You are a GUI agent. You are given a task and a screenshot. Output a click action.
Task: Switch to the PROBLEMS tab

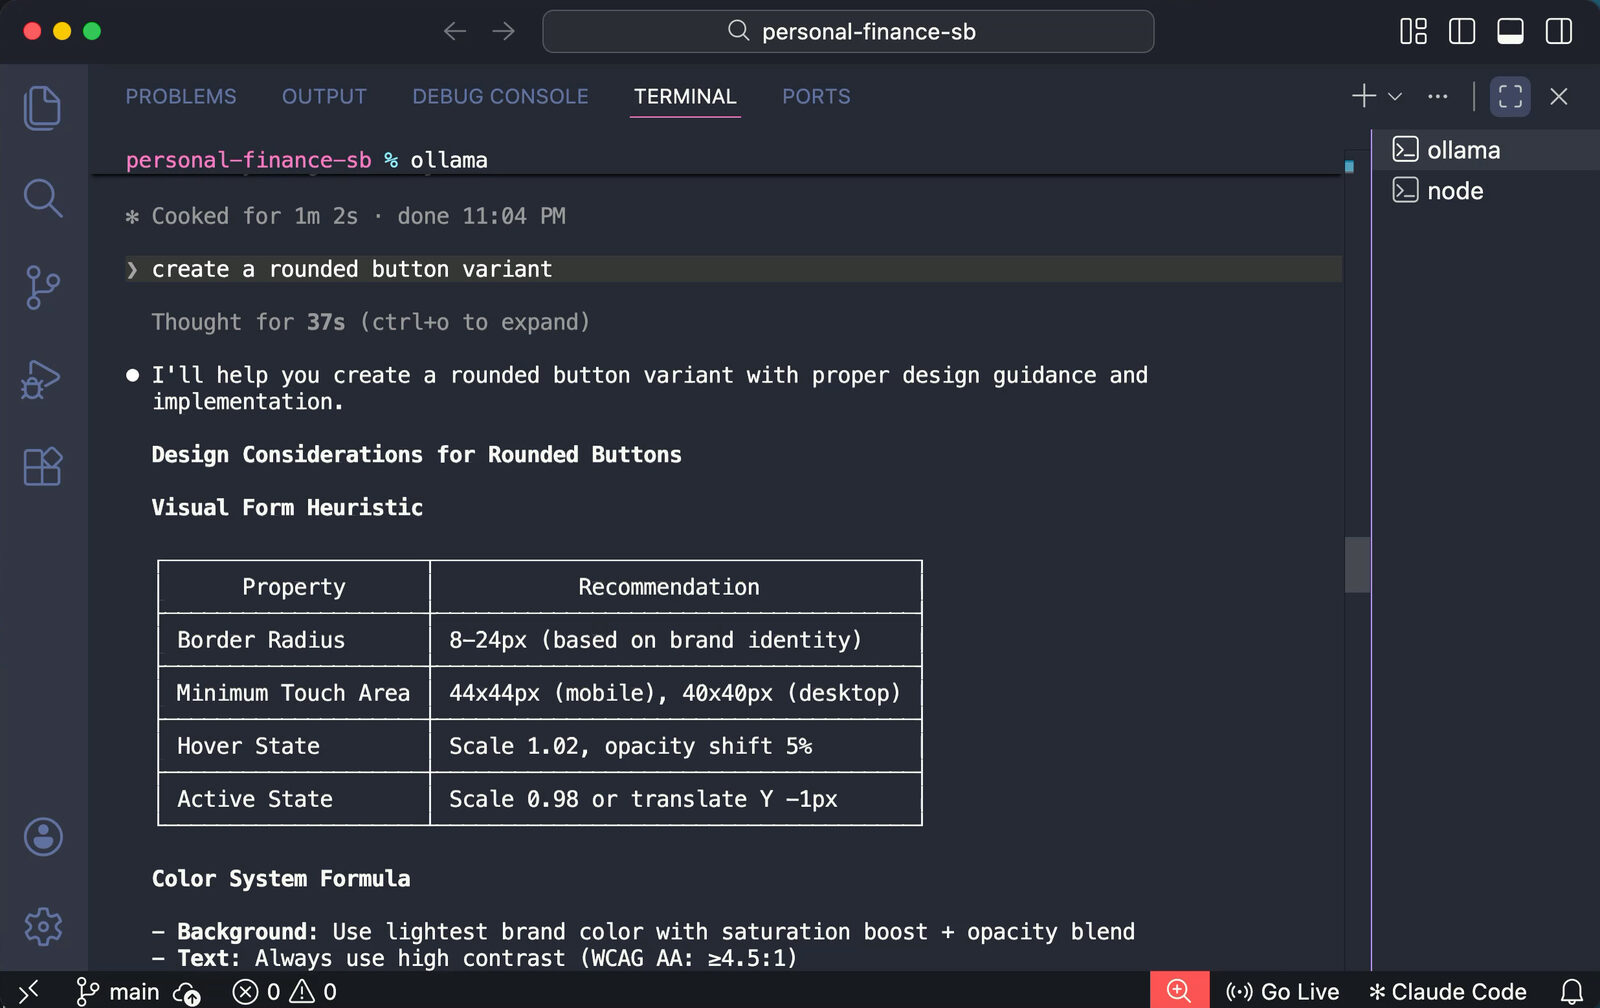[x=181, y=96]
